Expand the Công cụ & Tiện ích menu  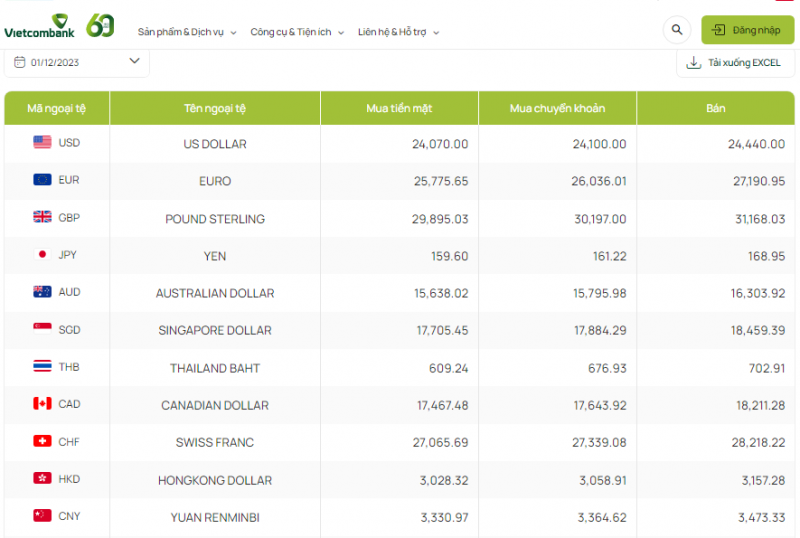[297, 32]
